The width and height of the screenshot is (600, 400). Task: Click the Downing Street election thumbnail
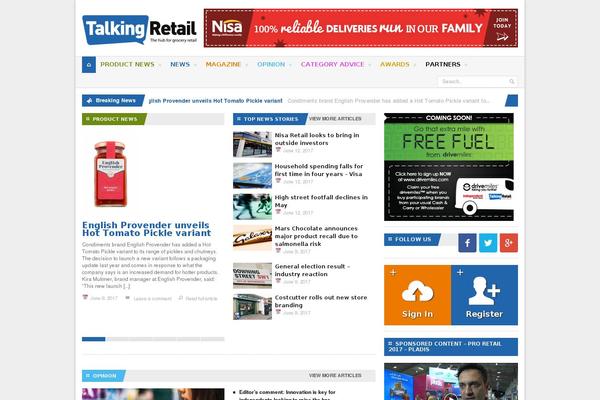click(x=253, y=276)
